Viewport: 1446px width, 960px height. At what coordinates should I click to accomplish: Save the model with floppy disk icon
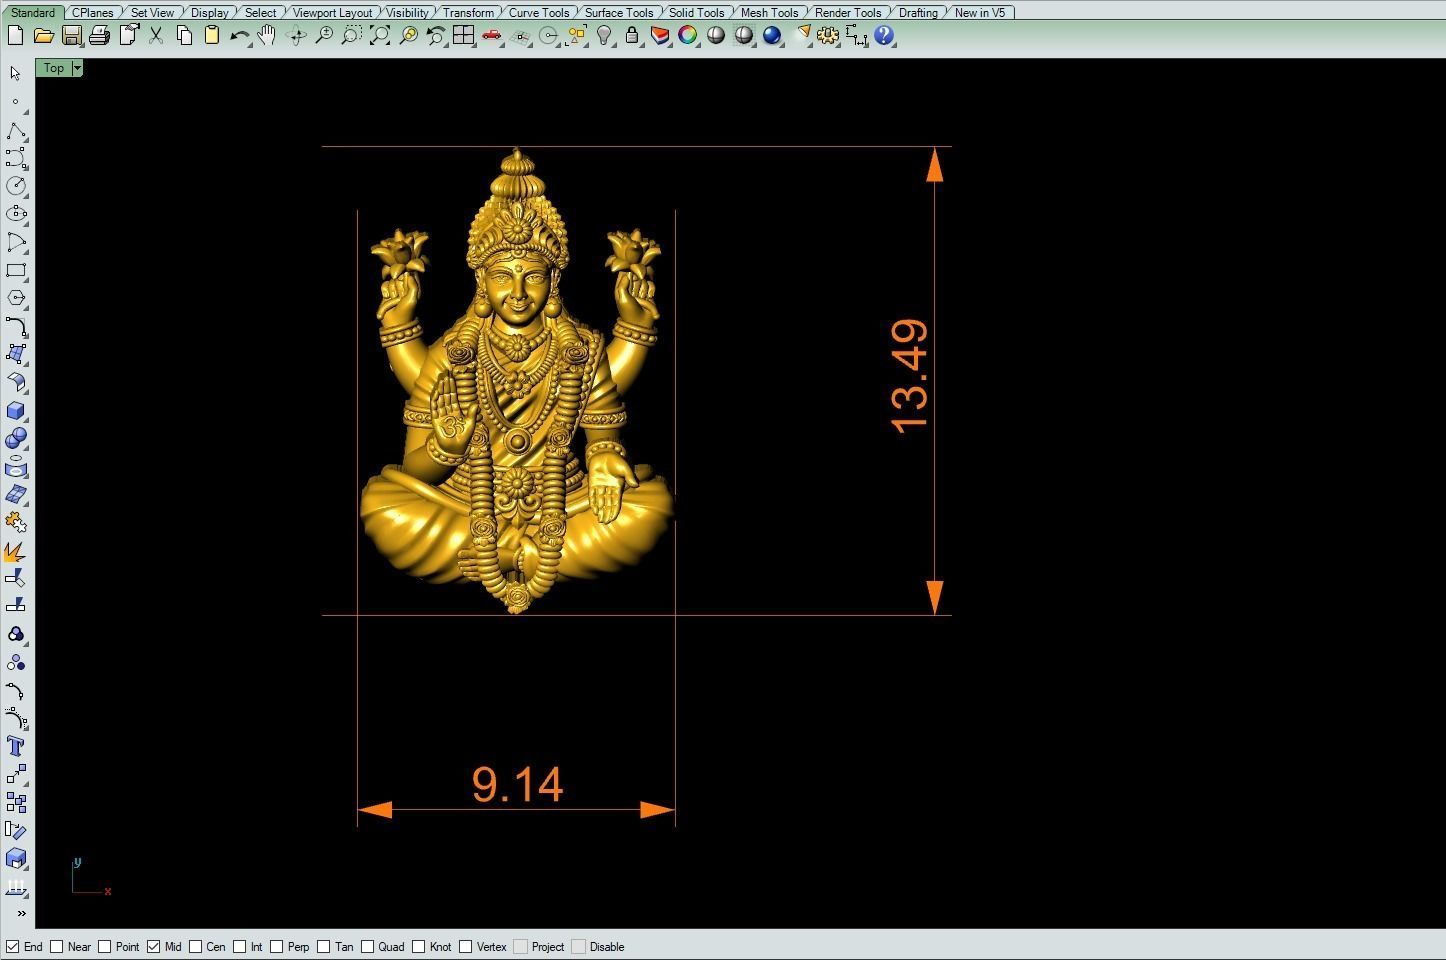click(x=71, y=35)
